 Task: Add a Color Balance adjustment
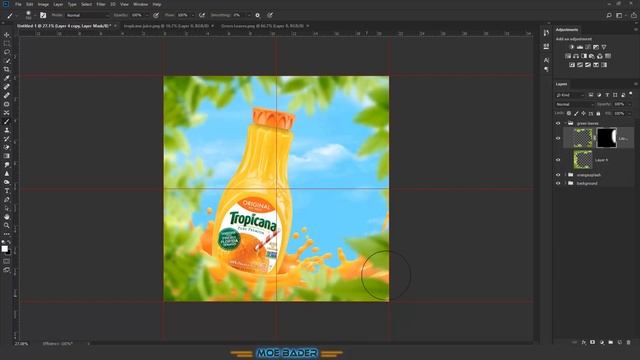[x=576, y=56]
